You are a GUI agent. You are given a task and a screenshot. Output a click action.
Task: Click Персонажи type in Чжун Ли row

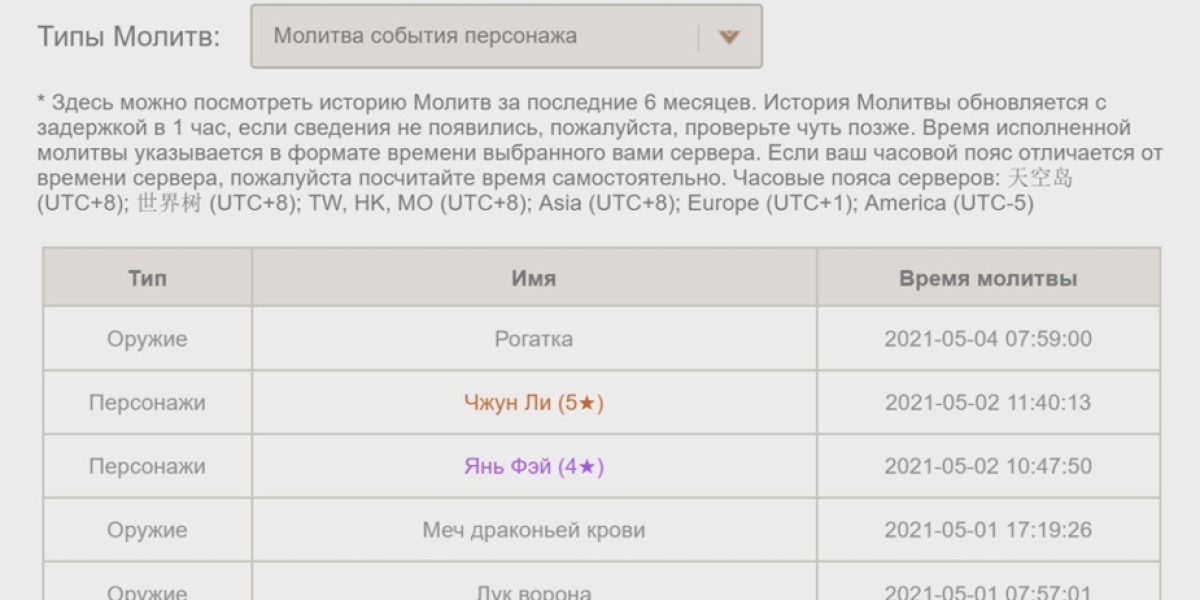(147, 403)
